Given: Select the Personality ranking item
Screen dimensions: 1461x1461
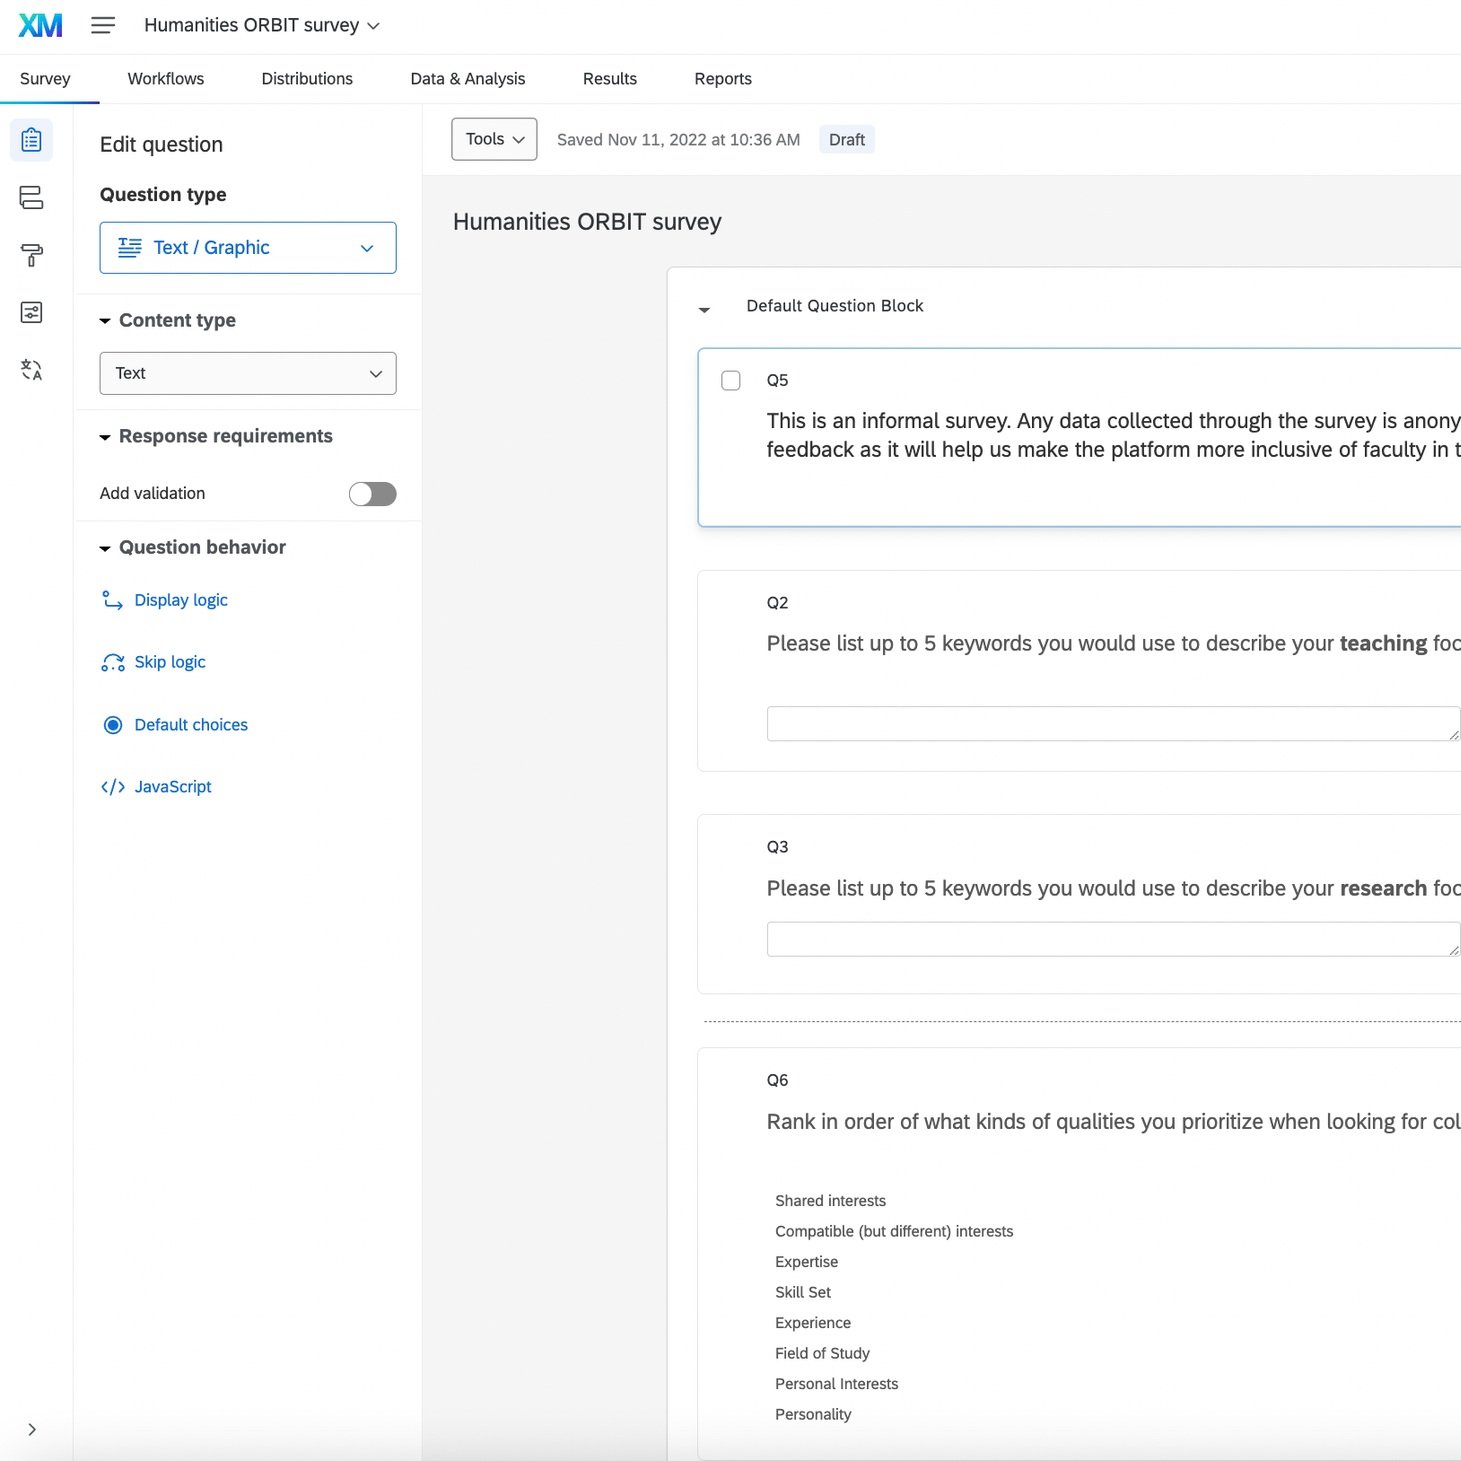Looking at the screenshot, I should tap(813, 1415).
